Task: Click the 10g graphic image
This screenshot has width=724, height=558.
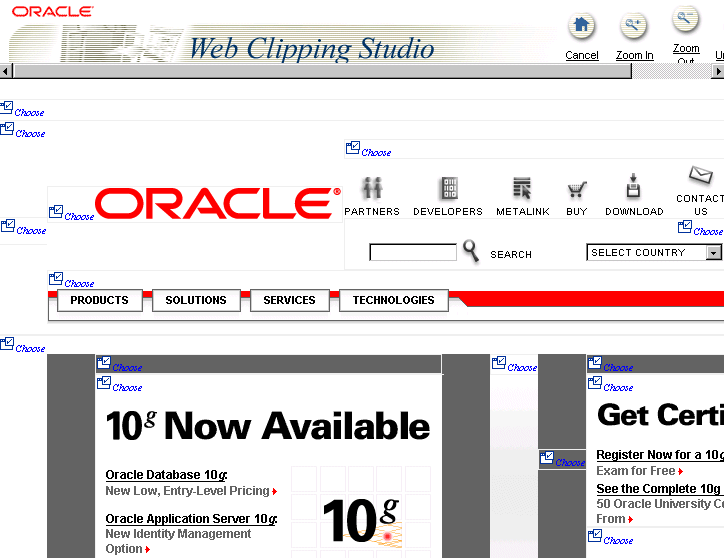Action: click(x=361, y=520)
